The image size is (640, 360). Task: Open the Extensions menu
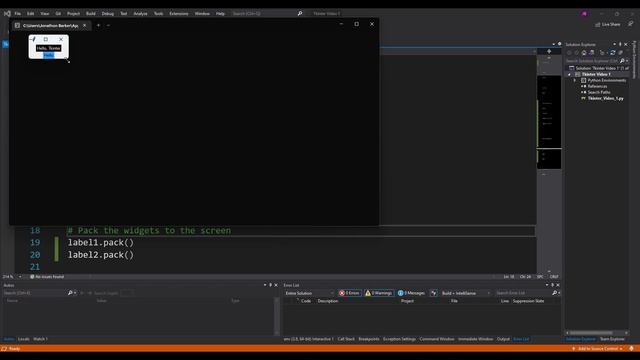179,13
